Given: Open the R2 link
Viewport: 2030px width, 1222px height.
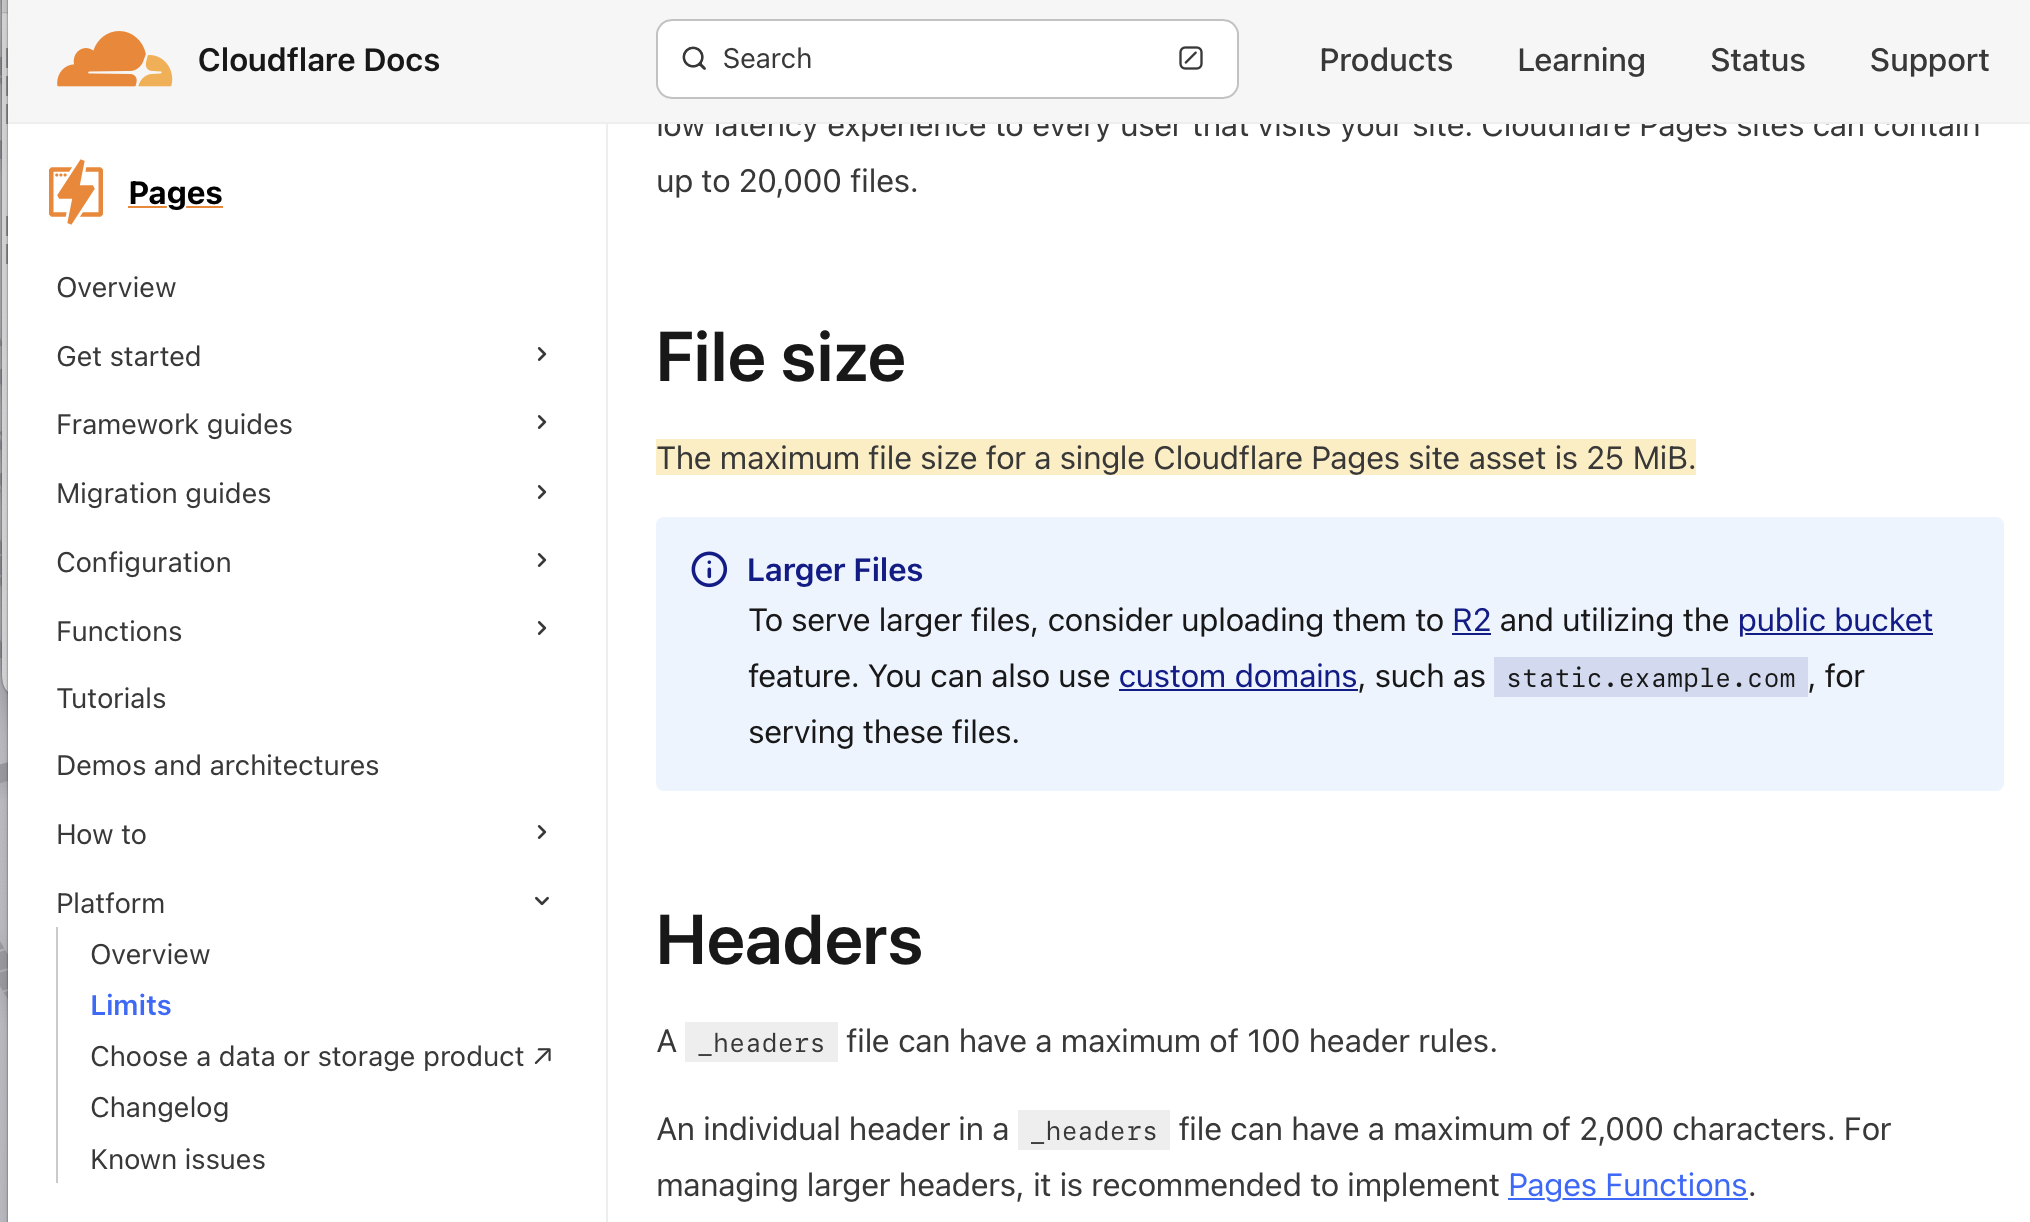Looking at the screenshot, I should 1470,621.
